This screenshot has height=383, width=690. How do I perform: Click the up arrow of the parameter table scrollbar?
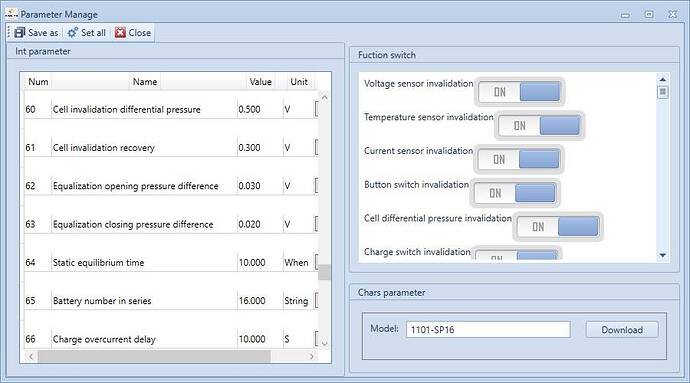[324, 97]
